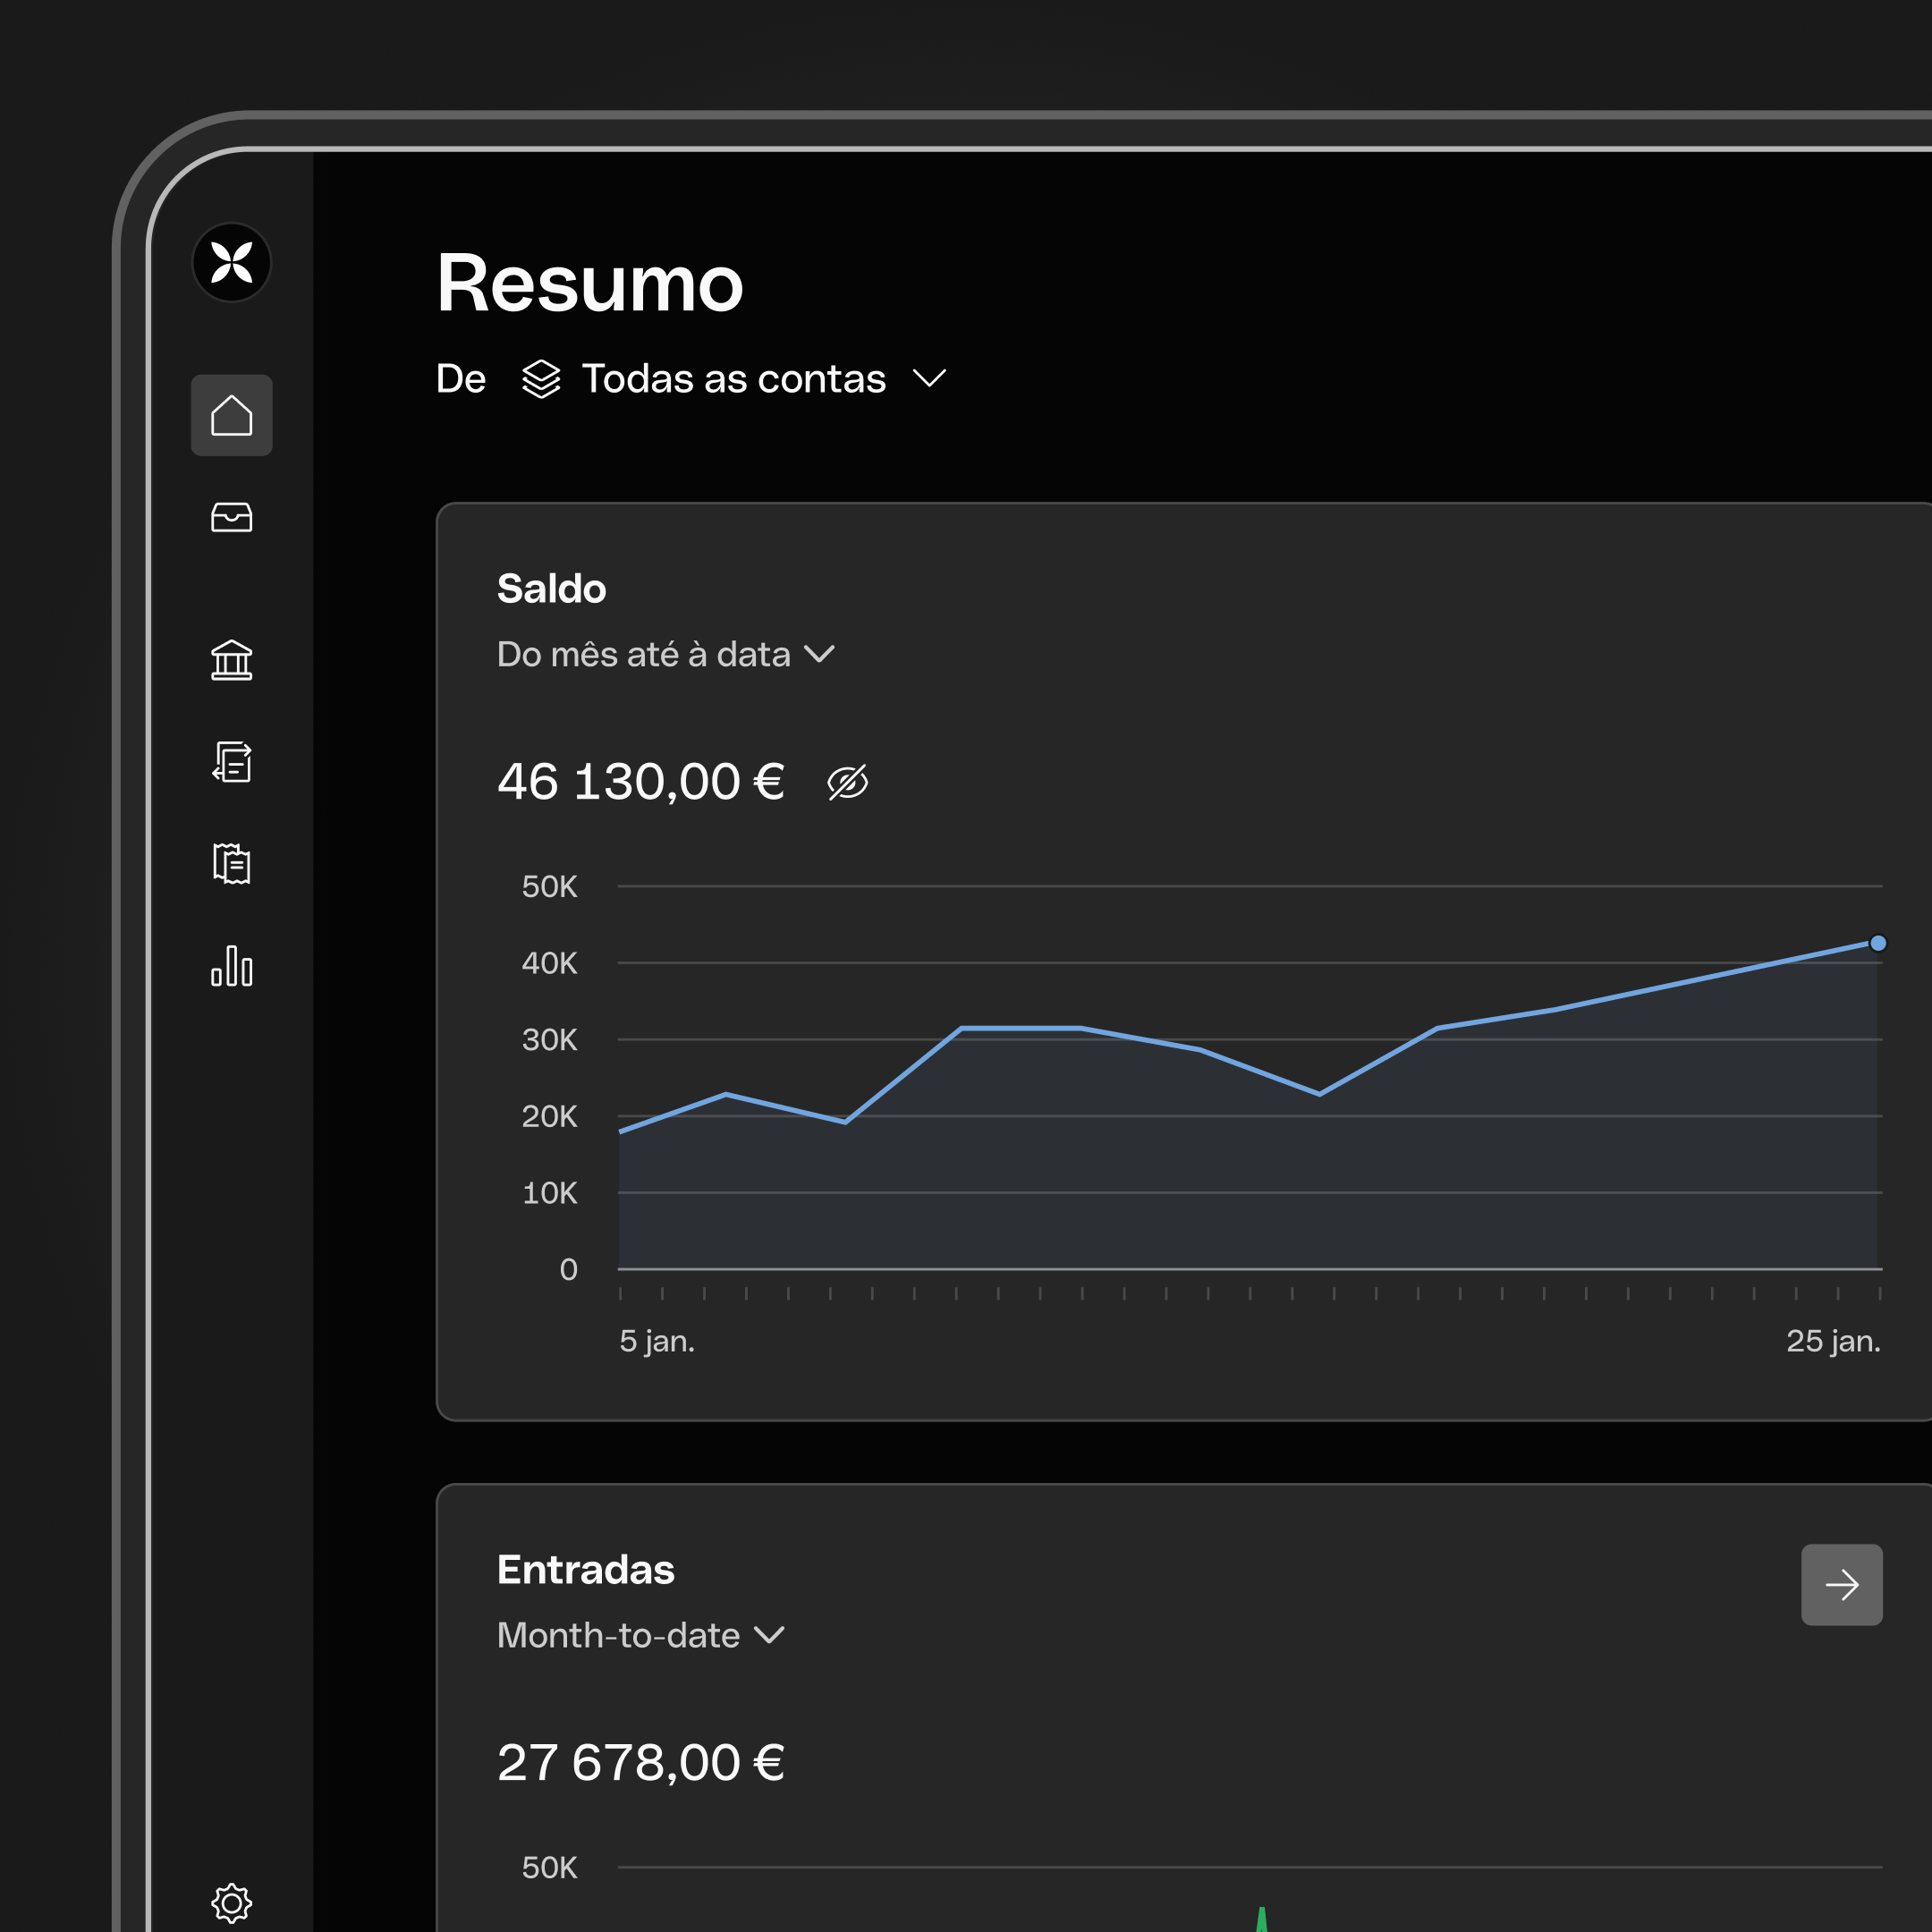The height and width of the screenshot is (1932, 1932).
Task: Click the 25 jan. axis label
Action: pos(1834,1341)
